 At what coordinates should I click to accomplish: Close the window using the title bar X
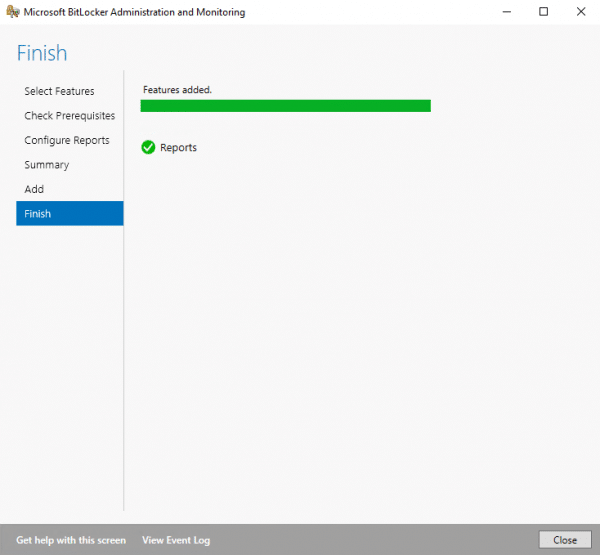(581, 12)
